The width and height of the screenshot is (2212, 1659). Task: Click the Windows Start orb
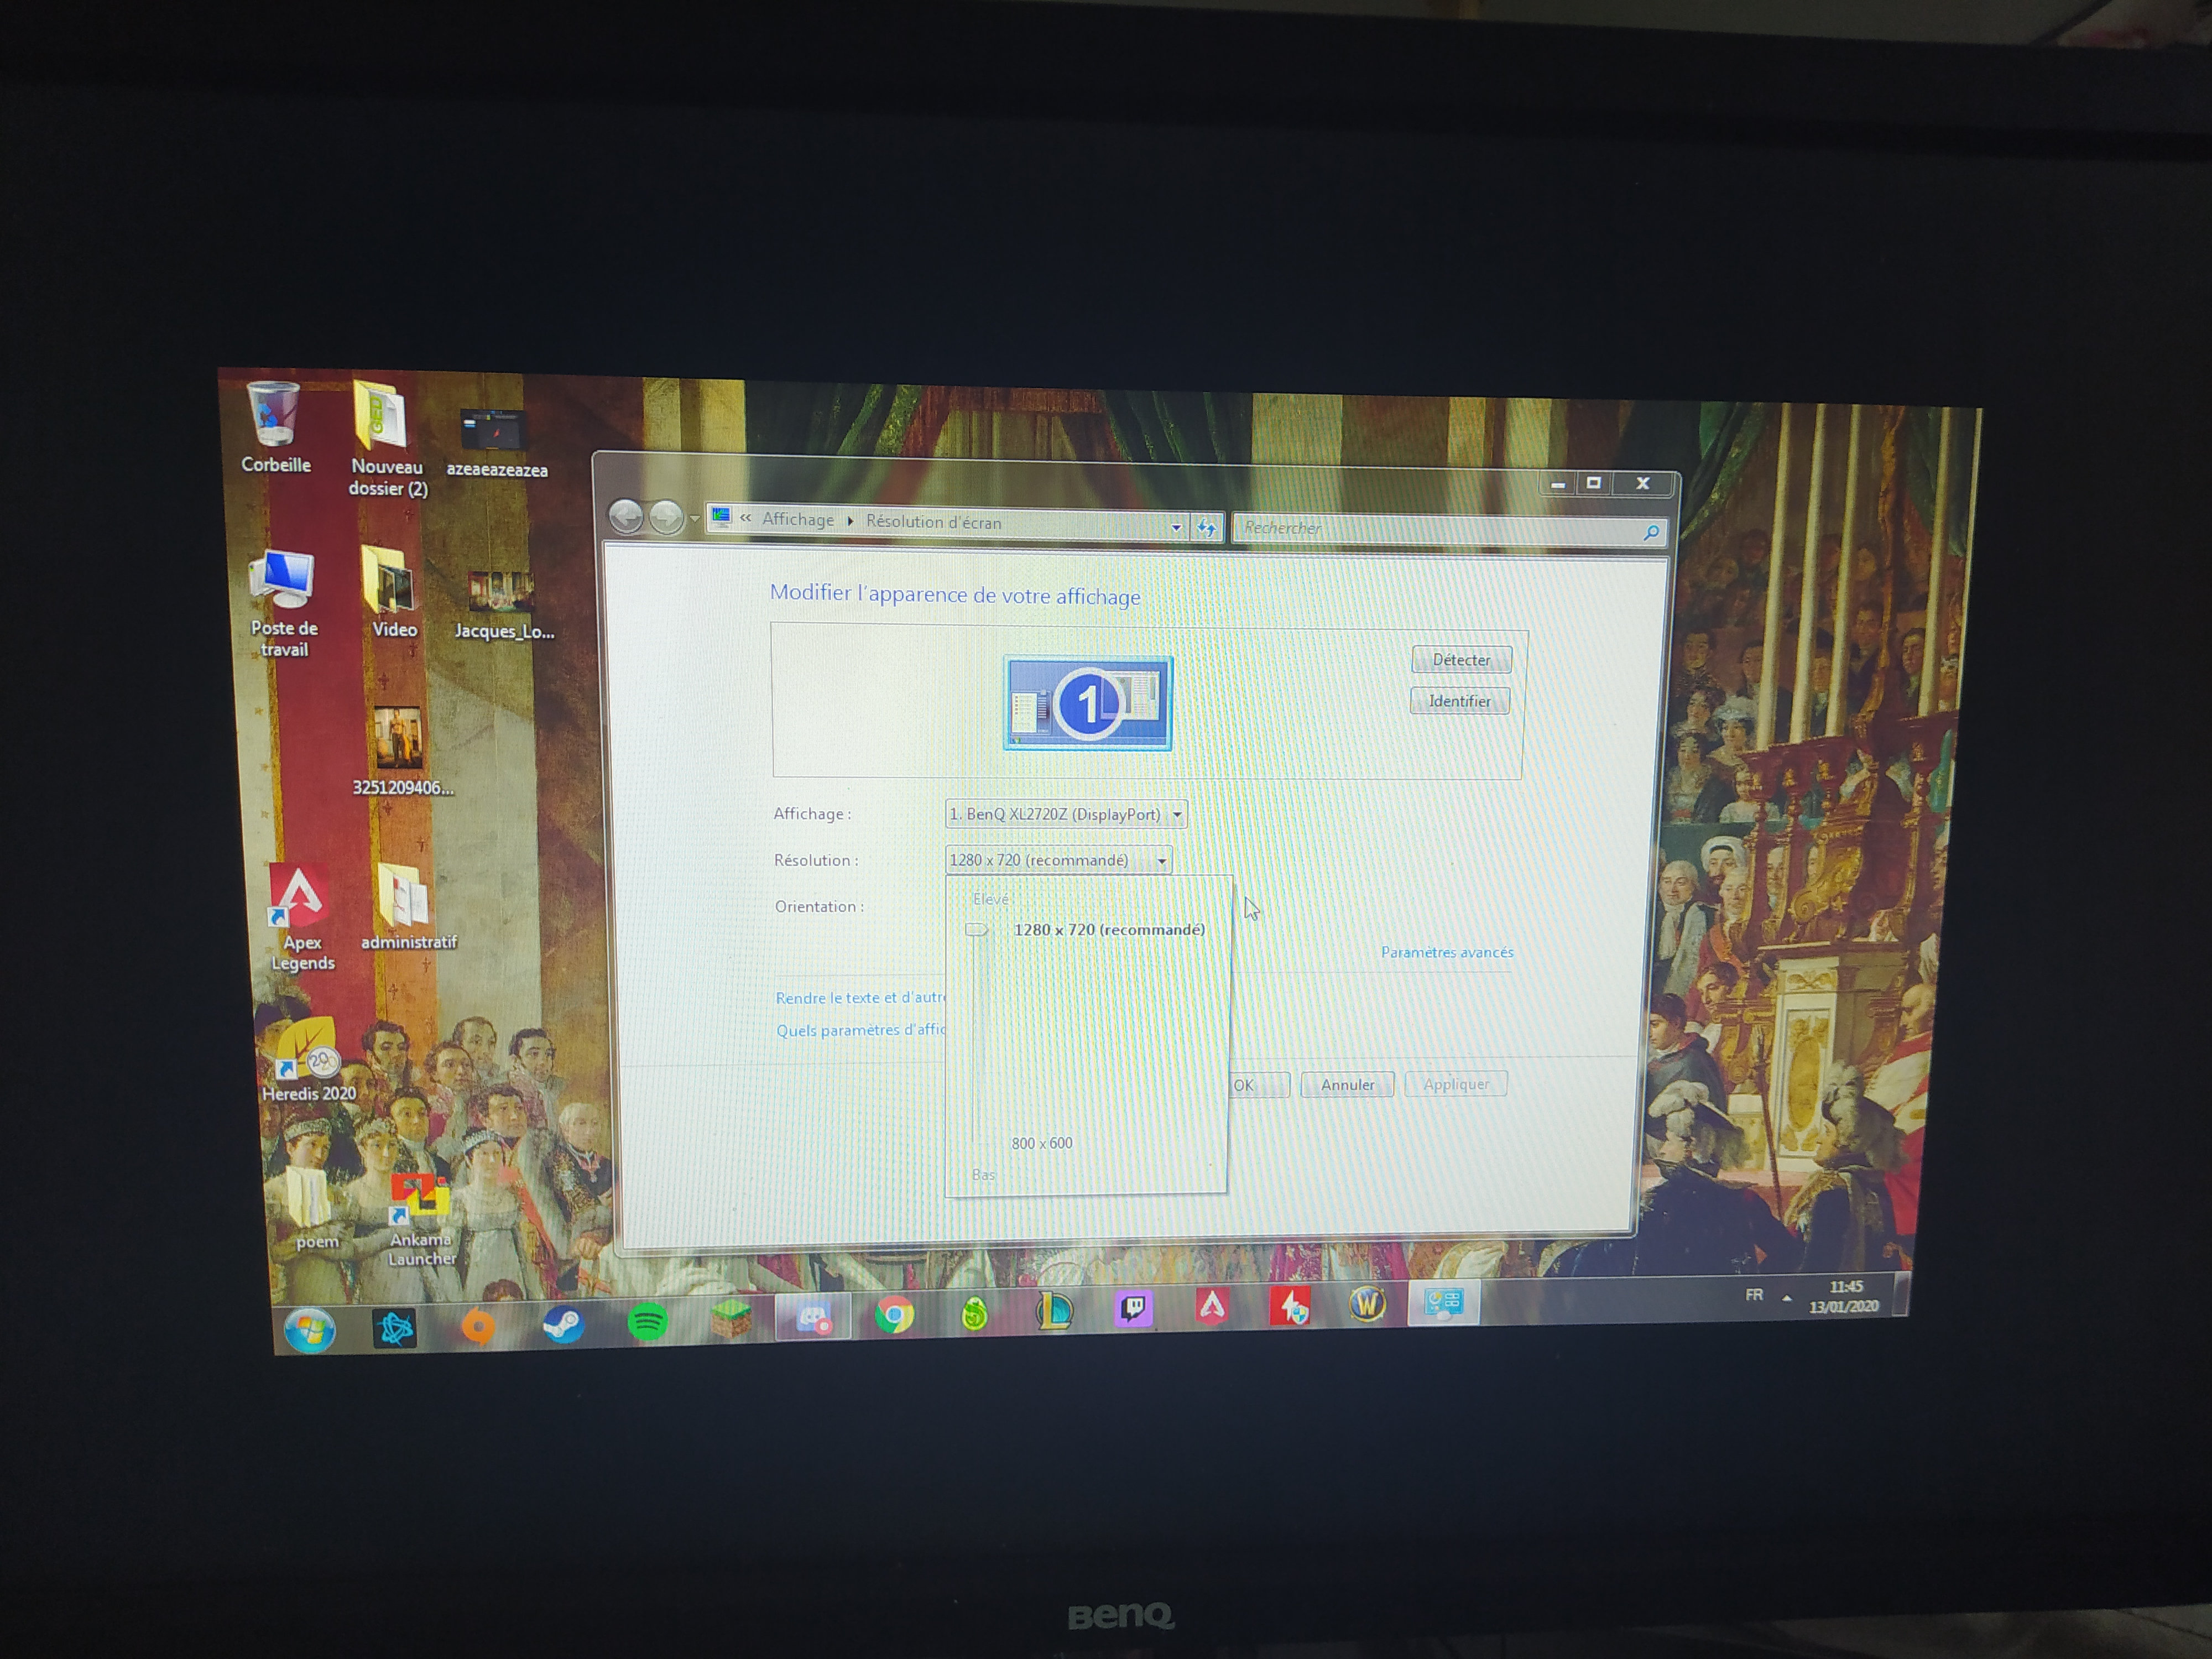[309, 1330]
